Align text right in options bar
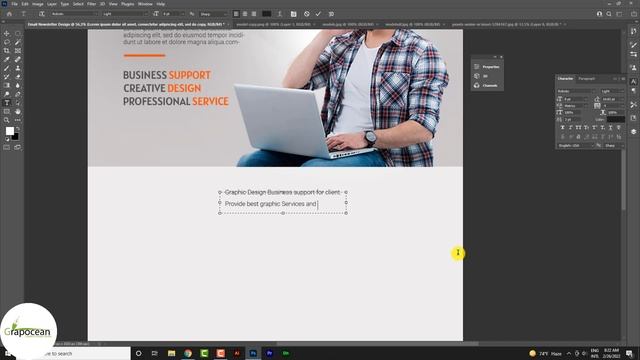 254,14
